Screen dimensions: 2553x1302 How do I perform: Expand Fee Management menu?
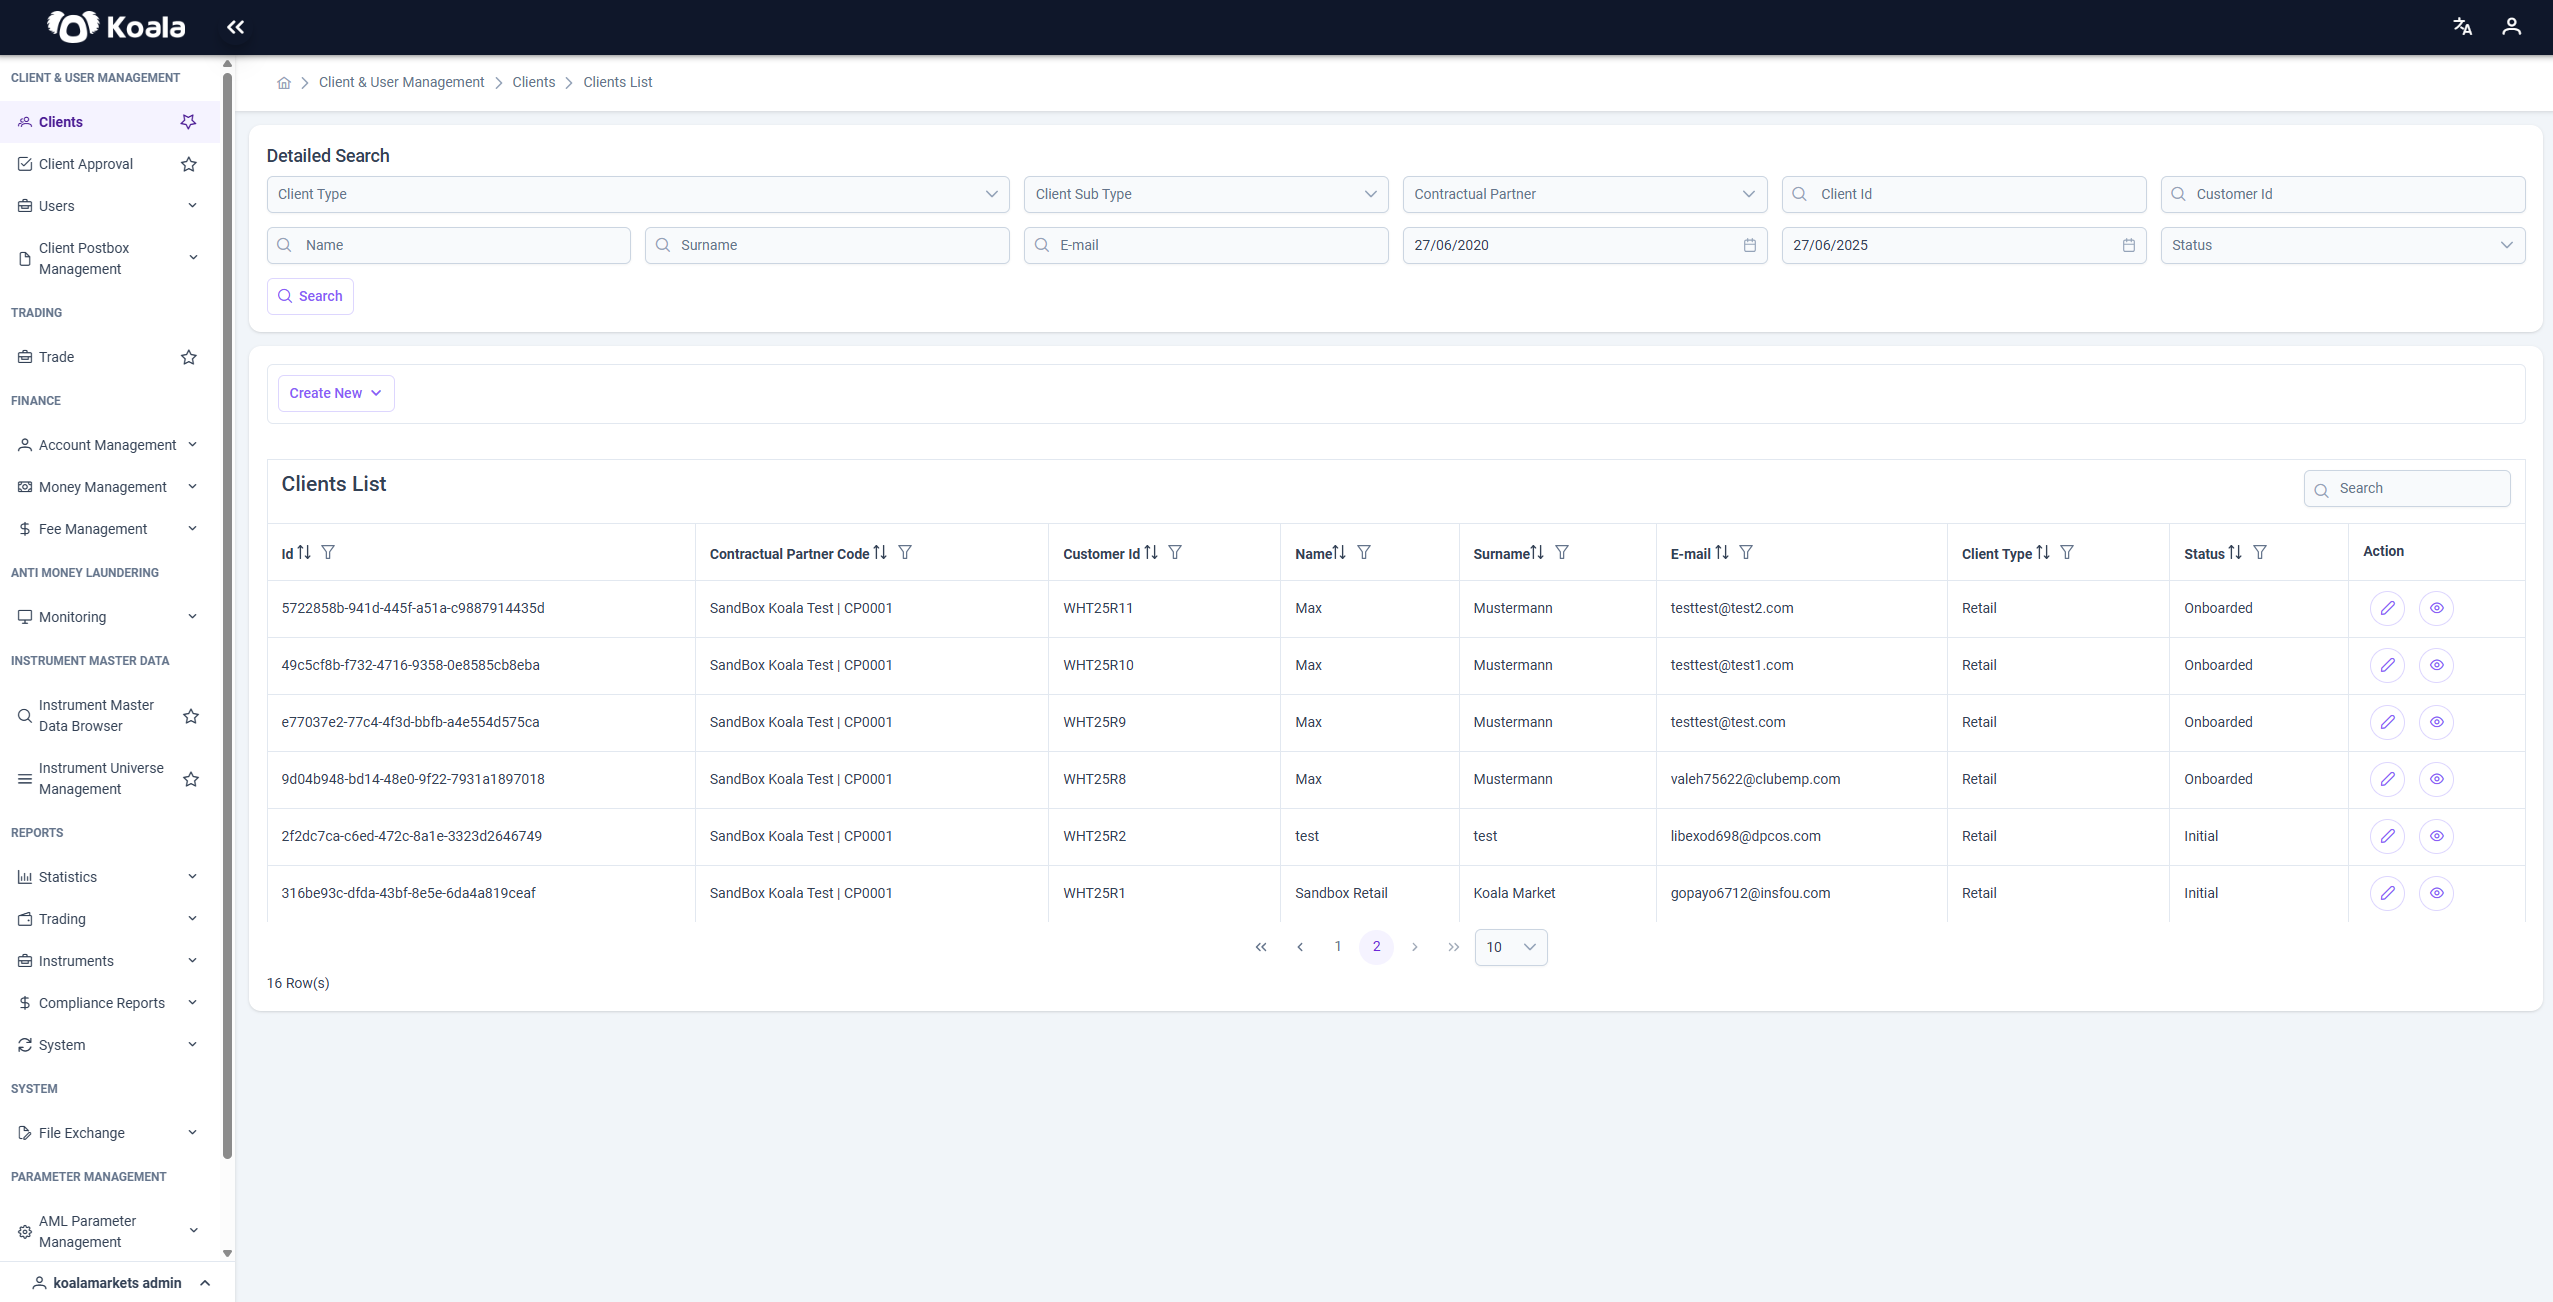pos(110,529)
